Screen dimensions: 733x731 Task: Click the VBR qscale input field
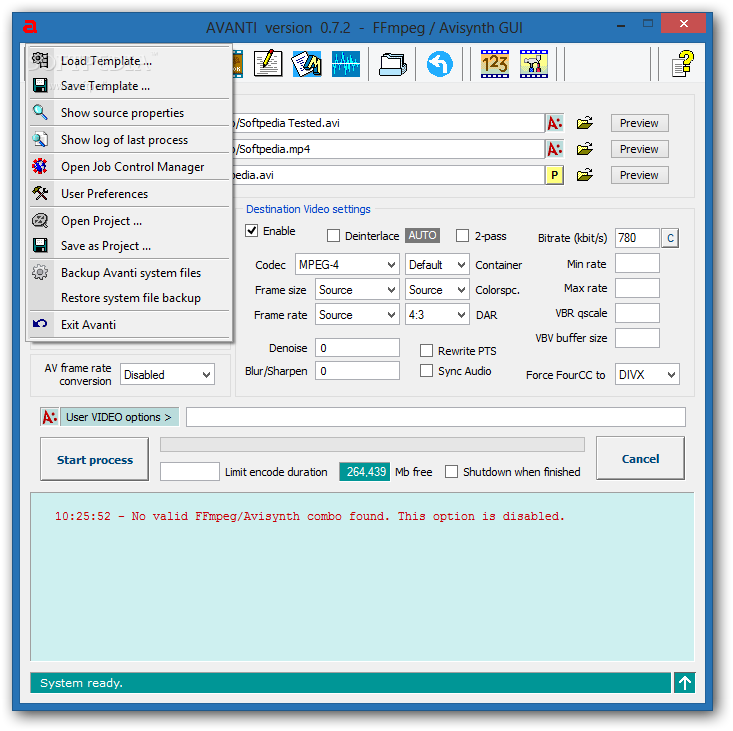click(x=637, y=313)
